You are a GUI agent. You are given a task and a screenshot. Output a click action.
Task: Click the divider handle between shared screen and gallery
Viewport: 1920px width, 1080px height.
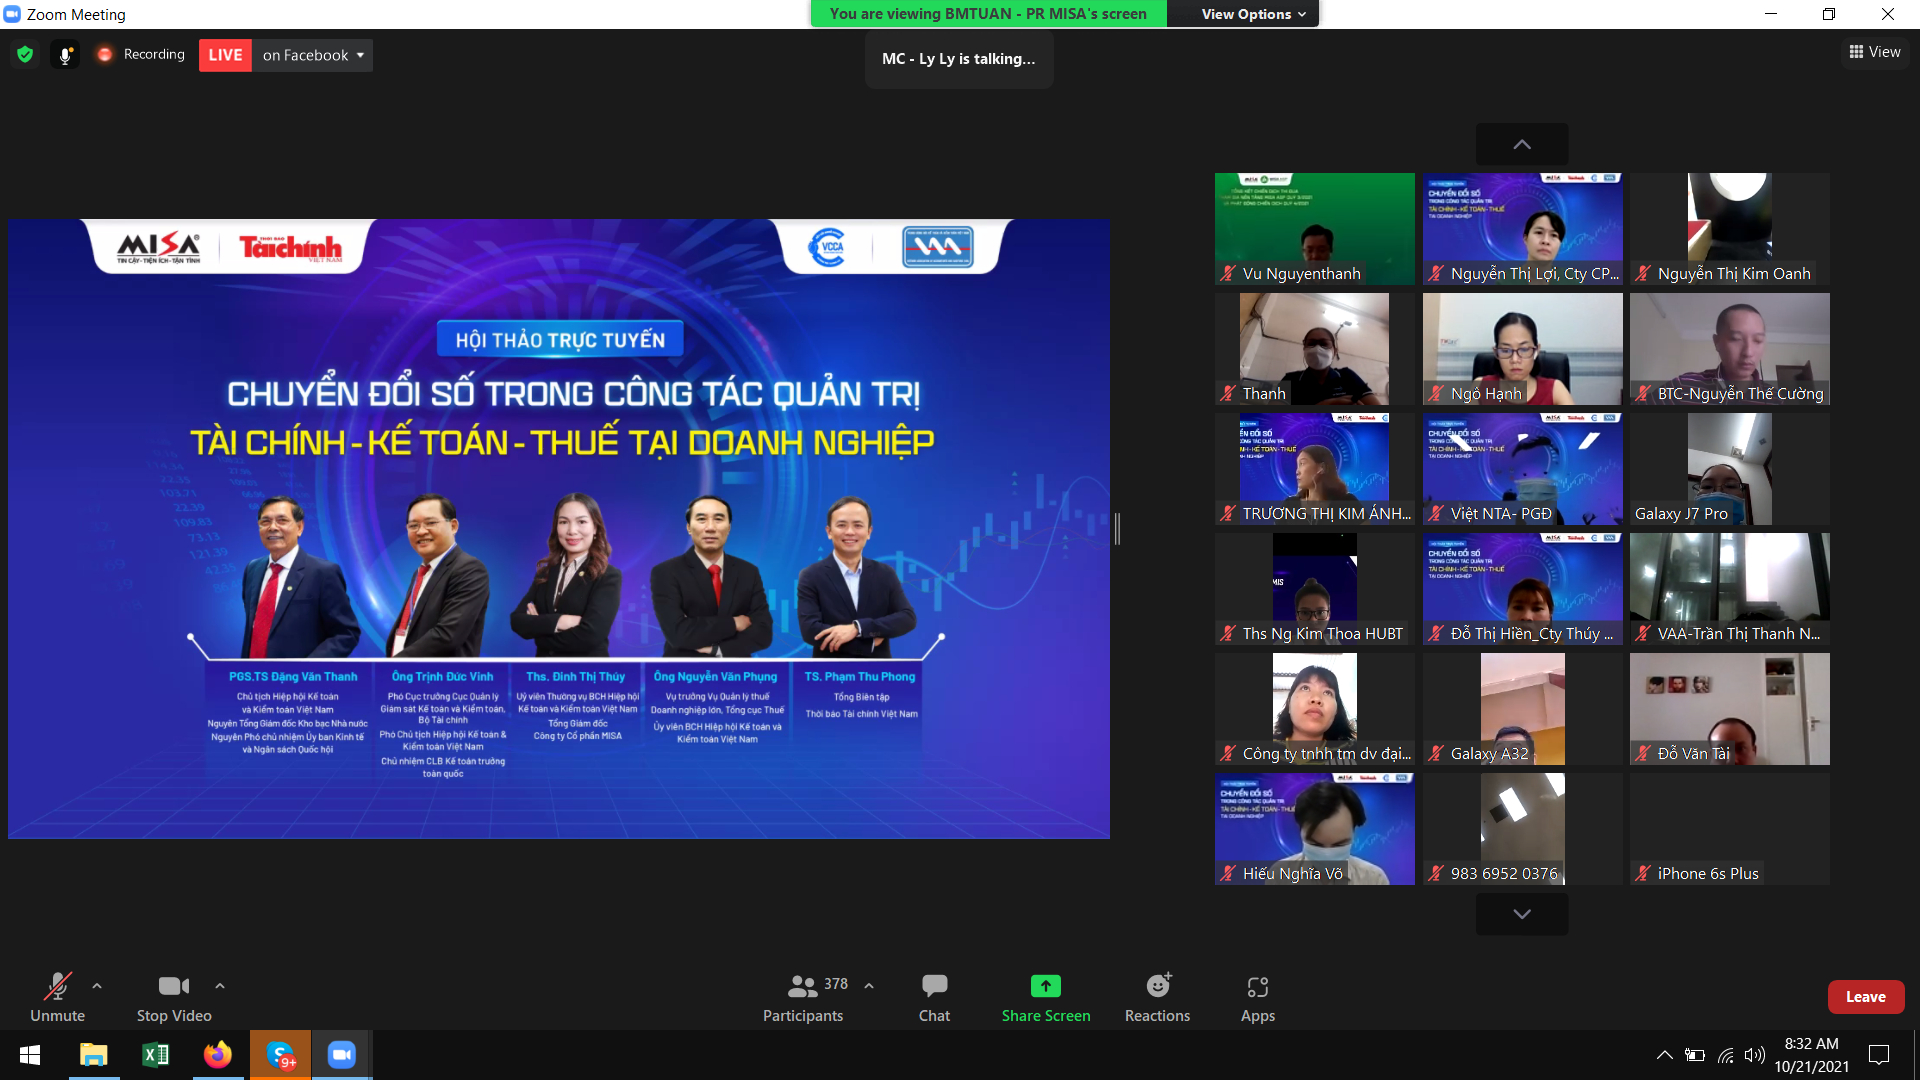1117,529
